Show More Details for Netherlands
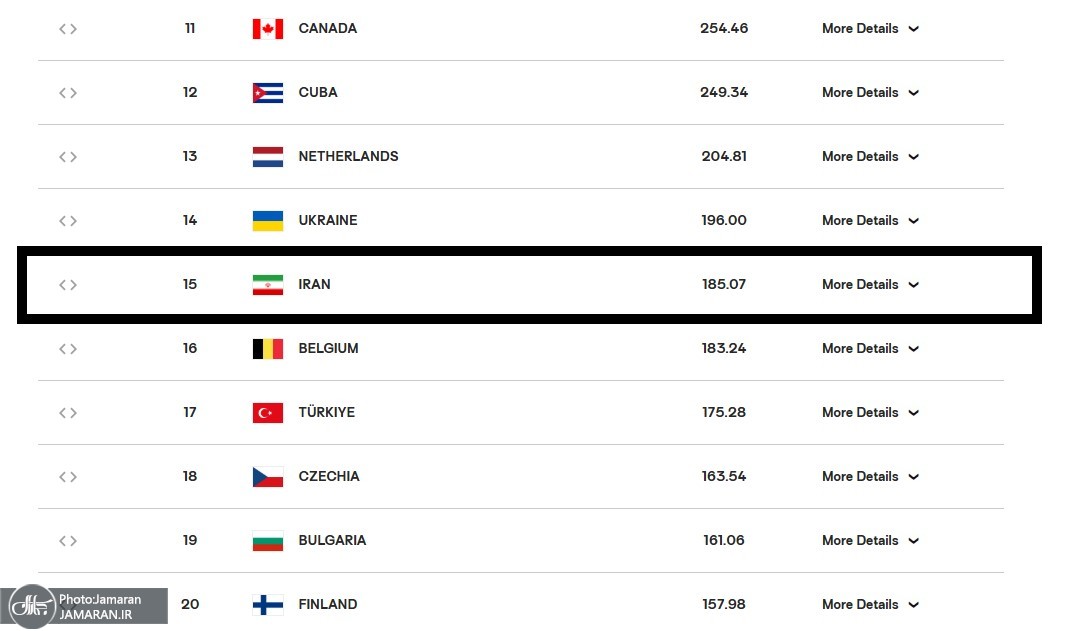Screen dimensions: 1079x631 869,157
